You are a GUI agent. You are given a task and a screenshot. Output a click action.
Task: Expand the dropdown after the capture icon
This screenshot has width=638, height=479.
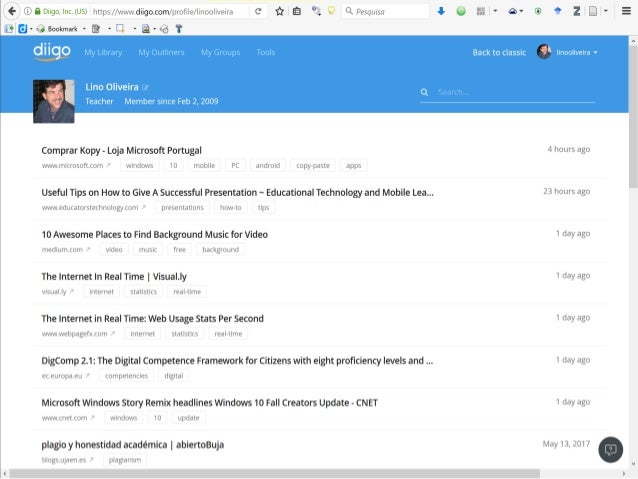(135, 29)
